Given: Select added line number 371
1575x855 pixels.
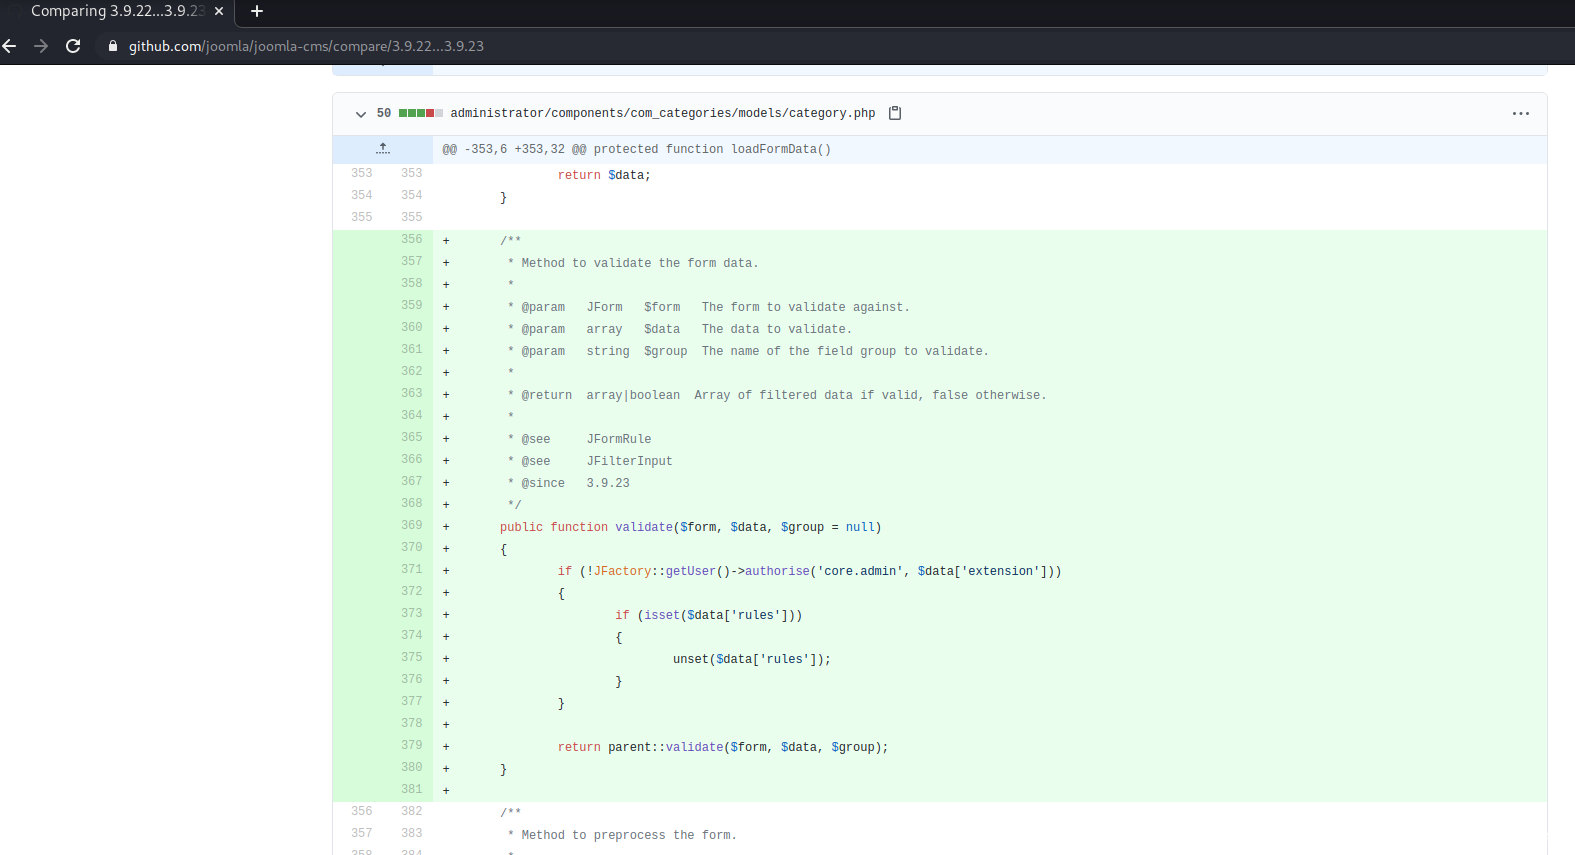Looking at the screenshot, I should (411, 569).
